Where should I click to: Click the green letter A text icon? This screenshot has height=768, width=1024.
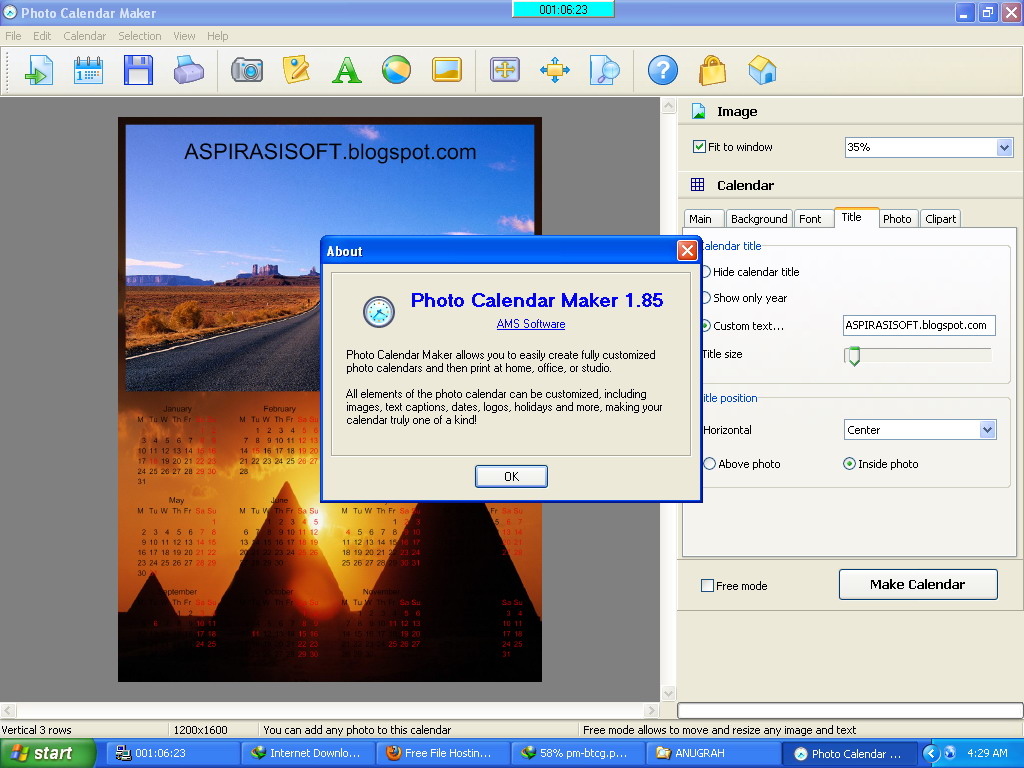[x=346, y=71]
